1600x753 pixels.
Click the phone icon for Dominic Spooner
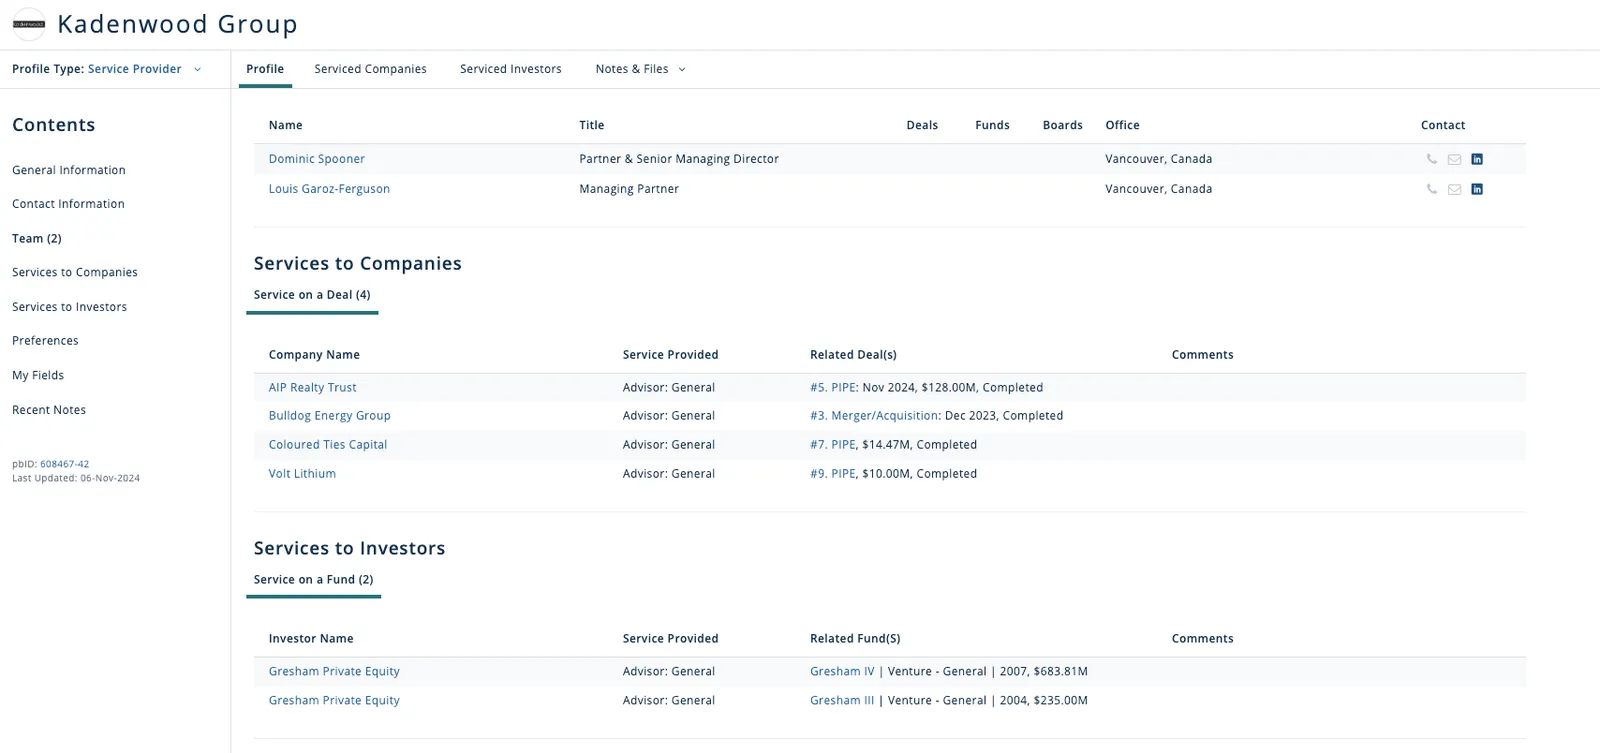tap(1432, 159)
